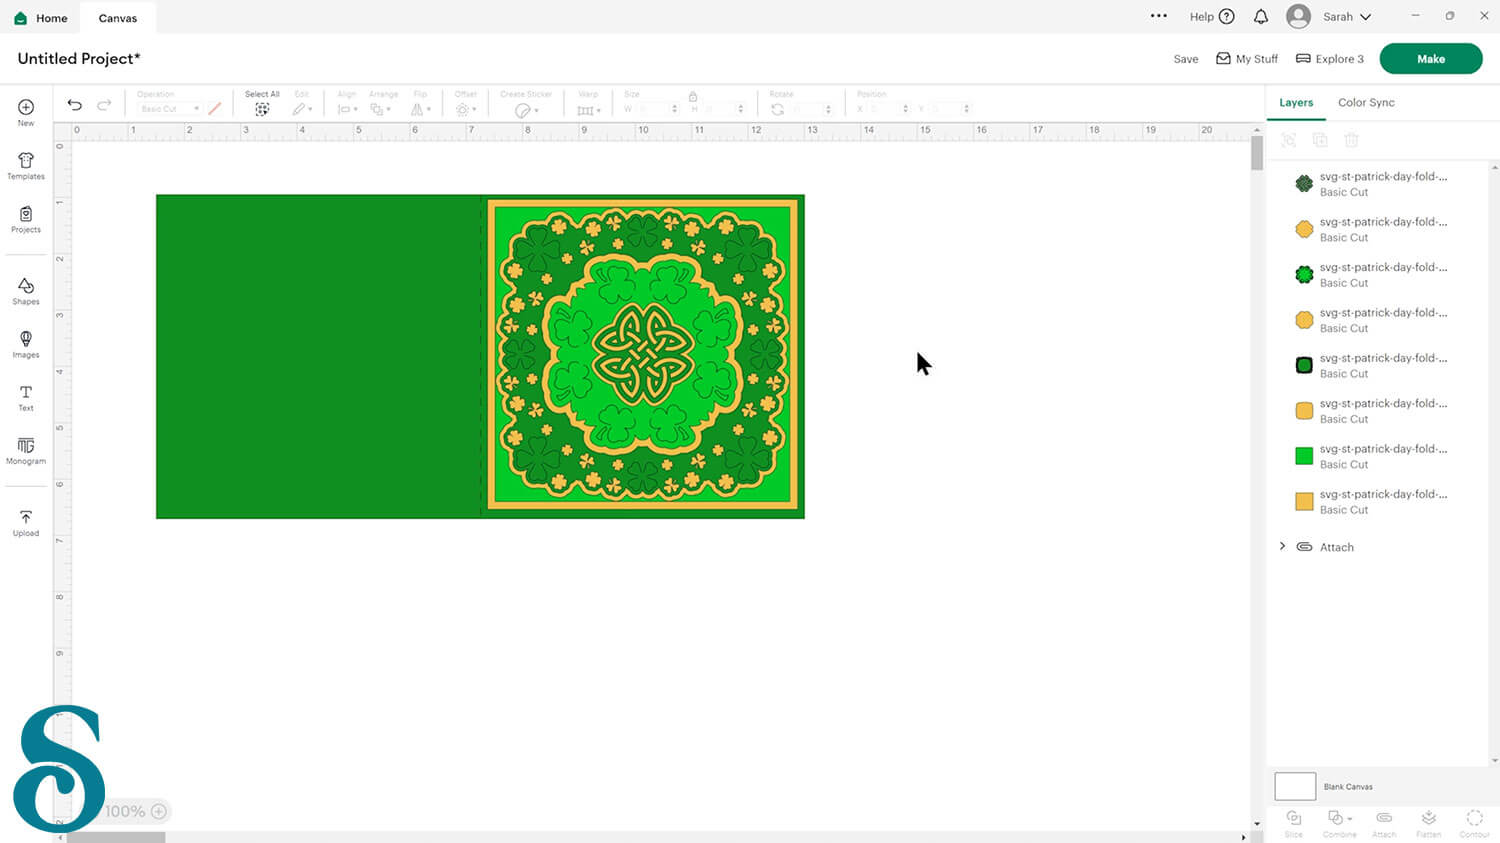Click the canvas vertical scrollbar

(x=1257, y=153)
